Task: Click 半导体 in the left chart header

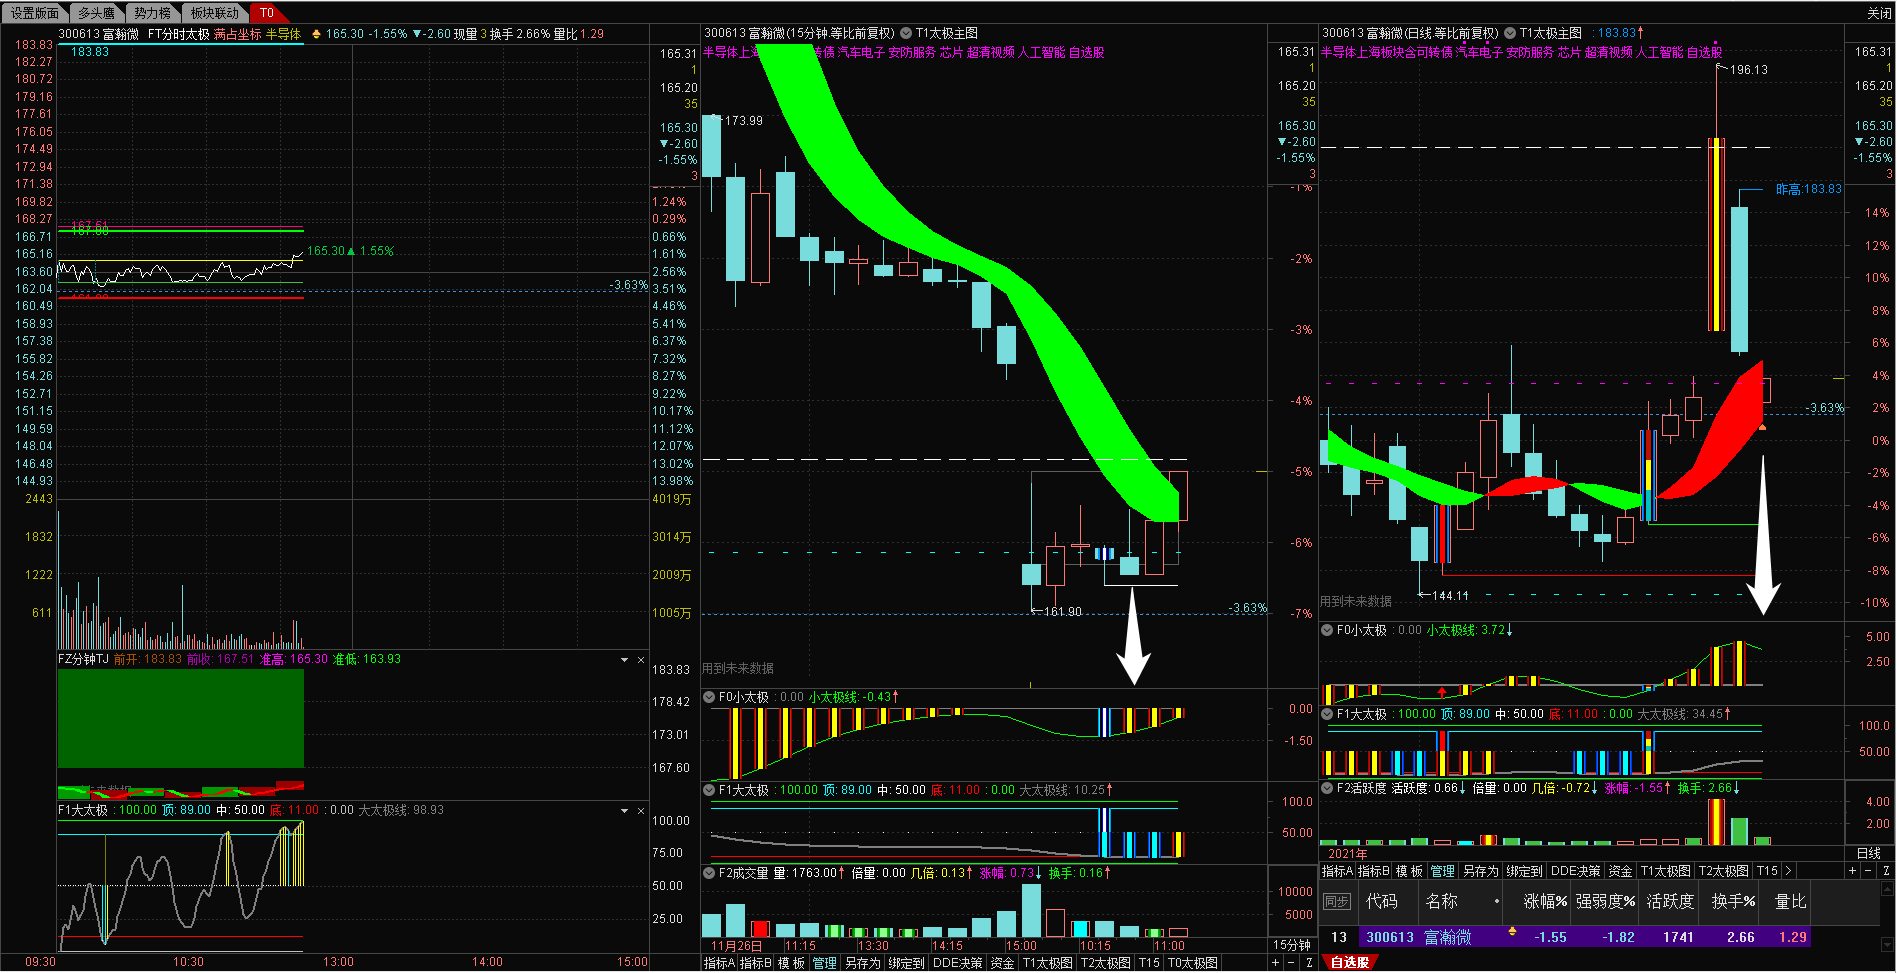Action: coord(283,34)
